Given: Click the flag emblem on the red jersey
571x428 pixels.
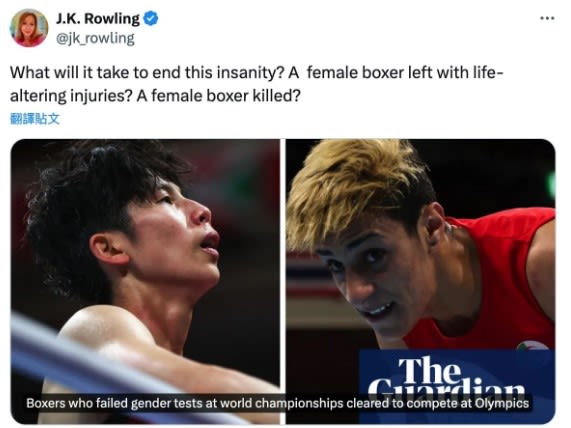Looking at the screenshot, I should 532,345.
